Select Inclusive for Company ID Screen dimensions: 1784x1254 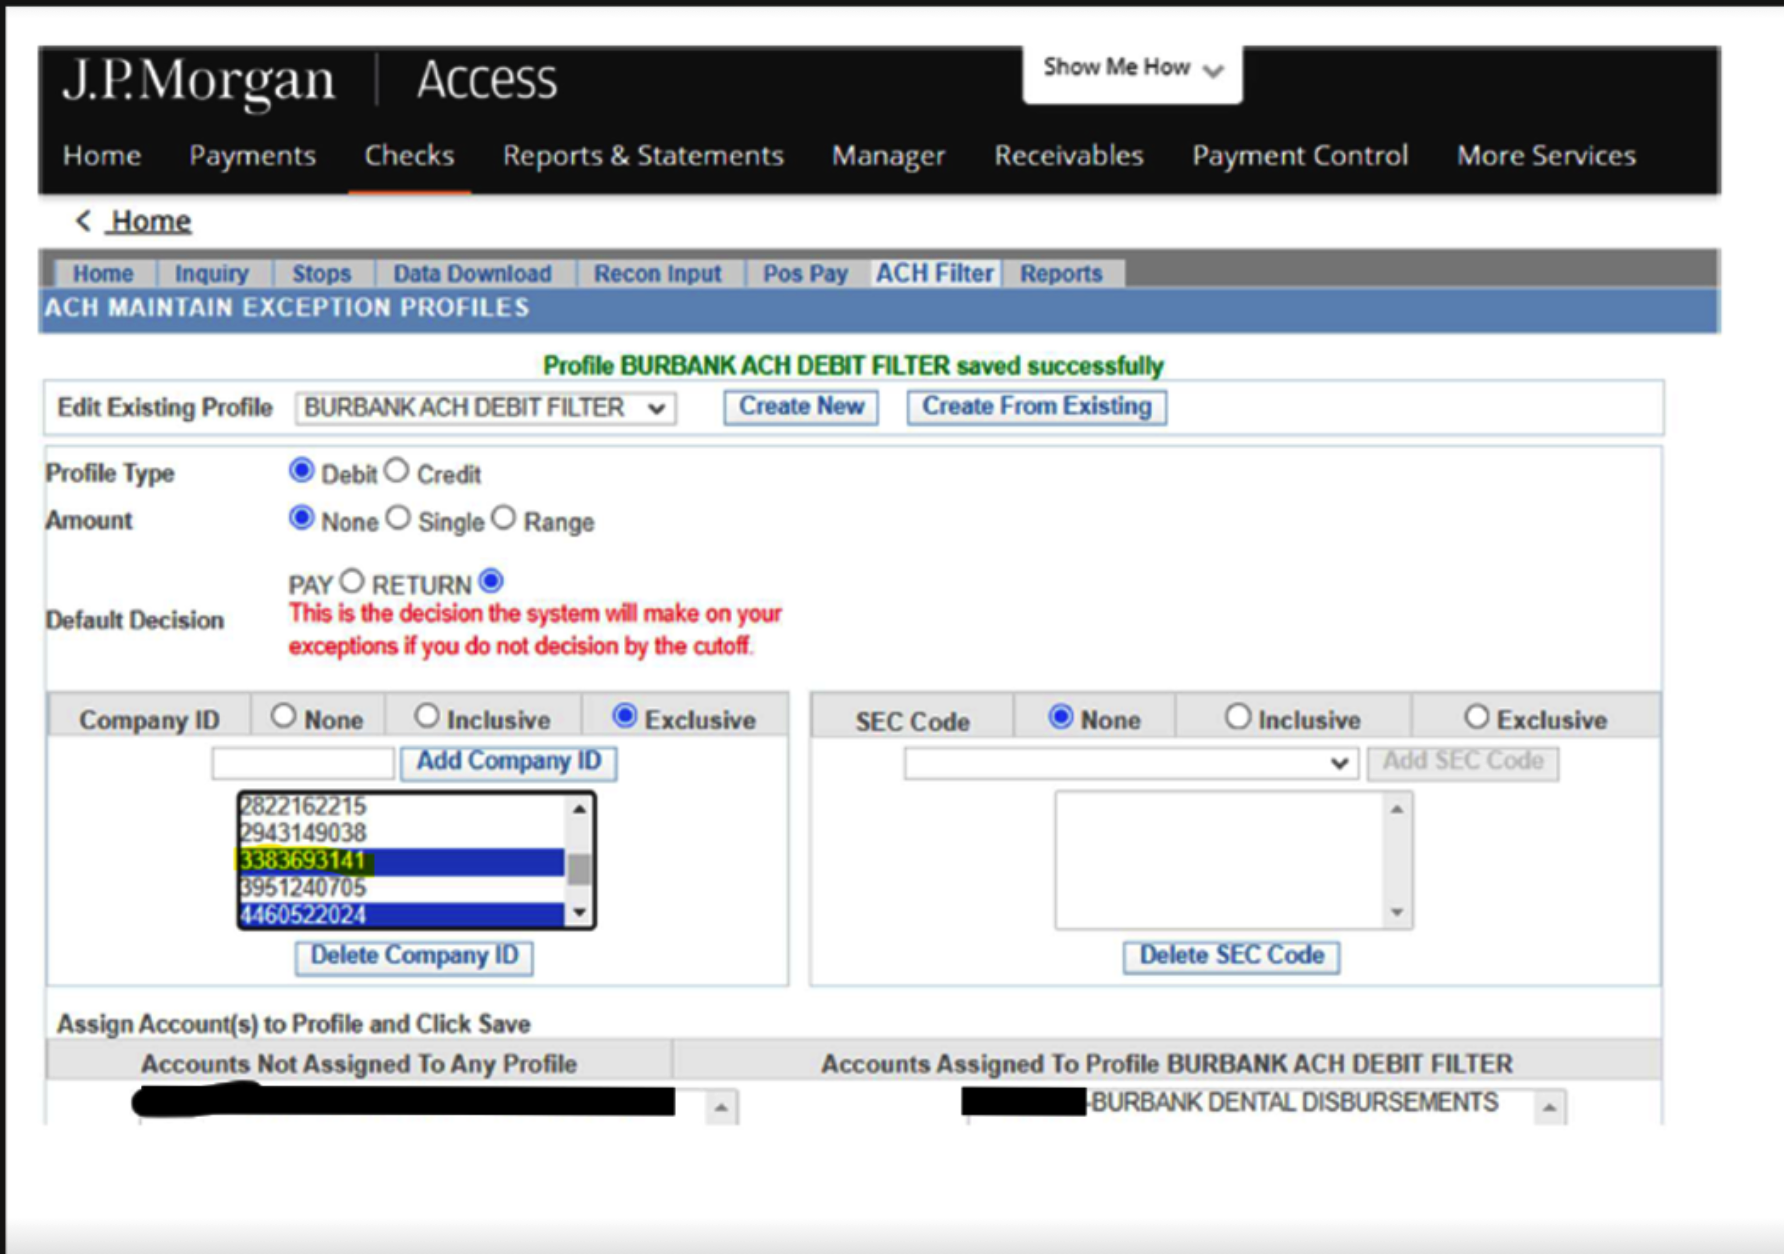429,714
